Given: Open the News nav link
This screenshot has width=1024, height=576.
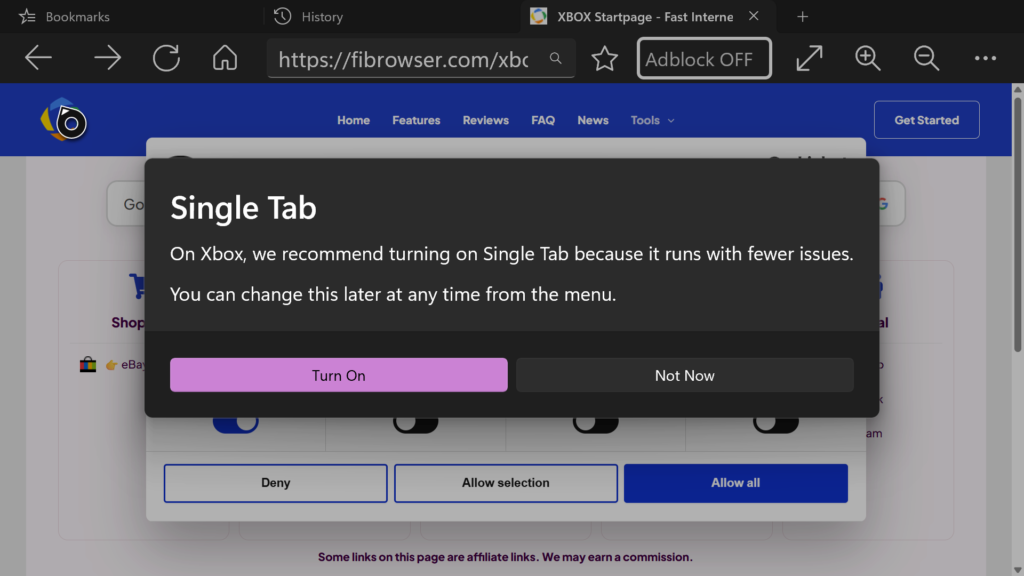Looking at the screenshot, I should (x=593, y=120).
